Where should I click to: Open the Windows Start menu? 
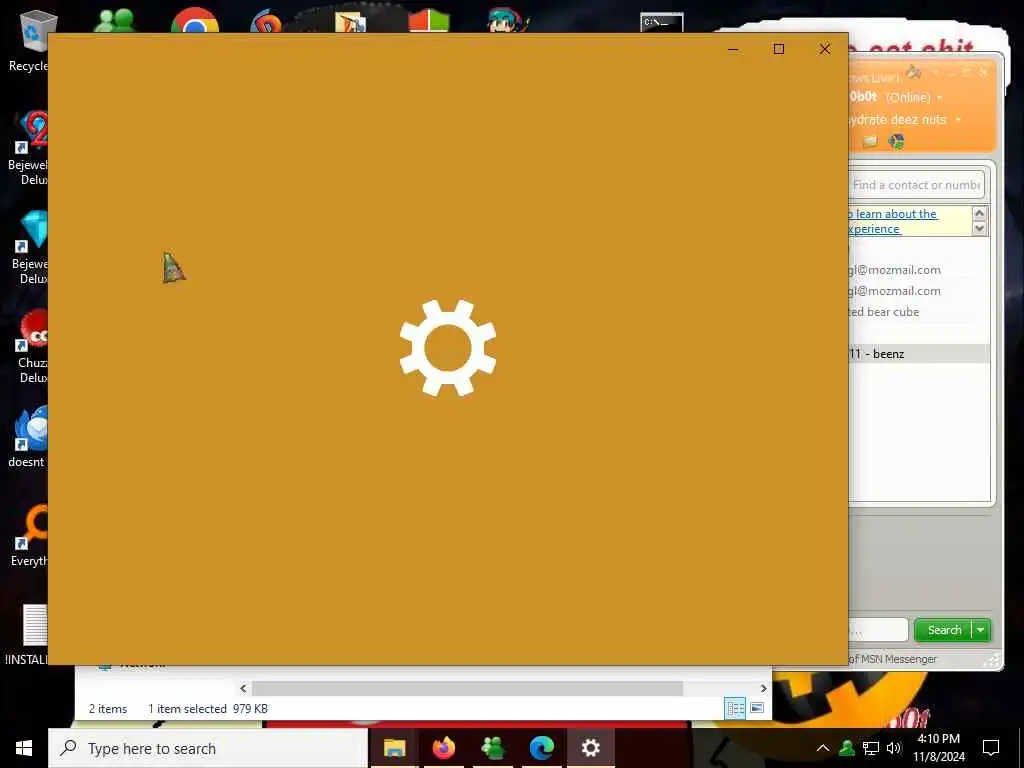24,748
